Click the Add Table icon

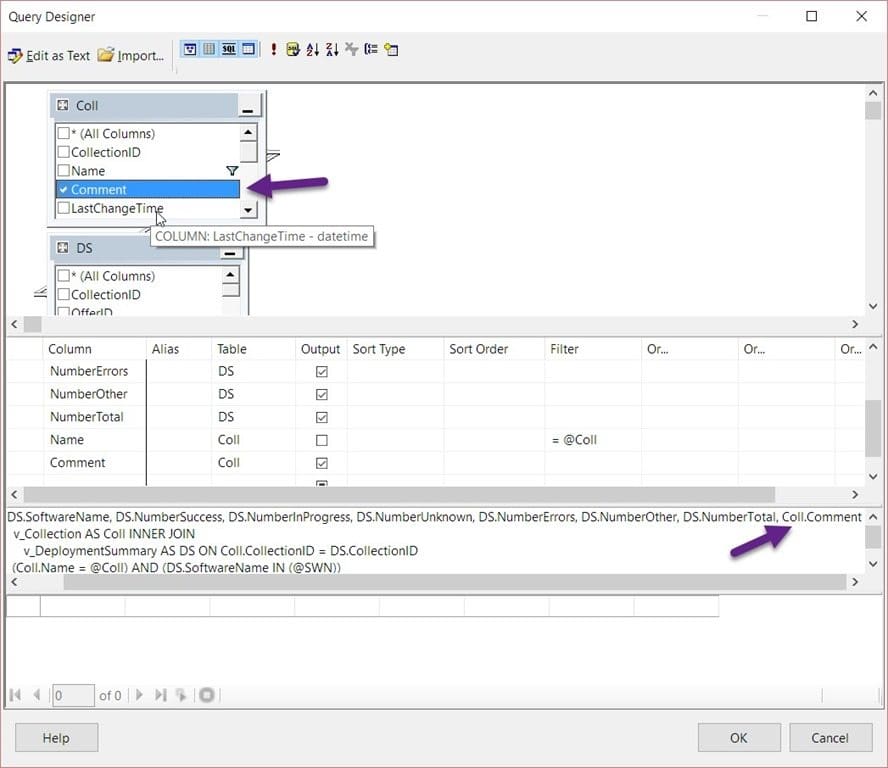click(x=391, y=49)
